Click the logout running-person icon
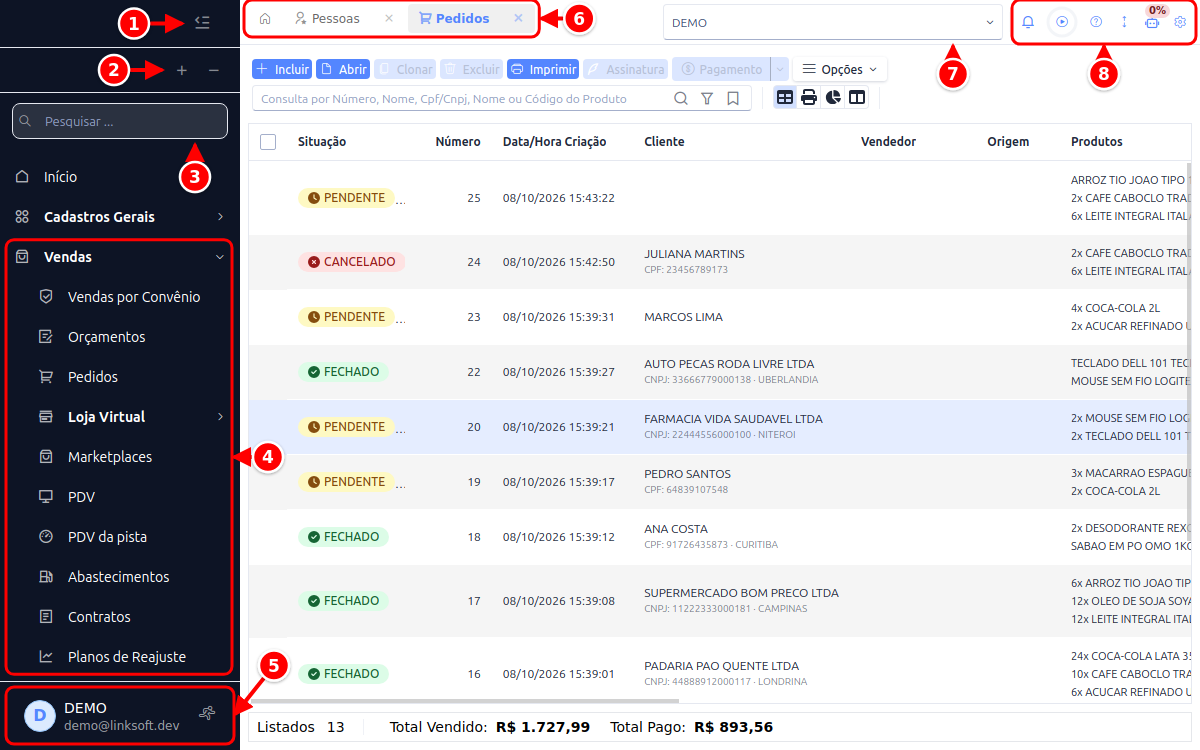The height and width of the screenshot is (750, 1200). pyautogui.click(x=207, y=714)
